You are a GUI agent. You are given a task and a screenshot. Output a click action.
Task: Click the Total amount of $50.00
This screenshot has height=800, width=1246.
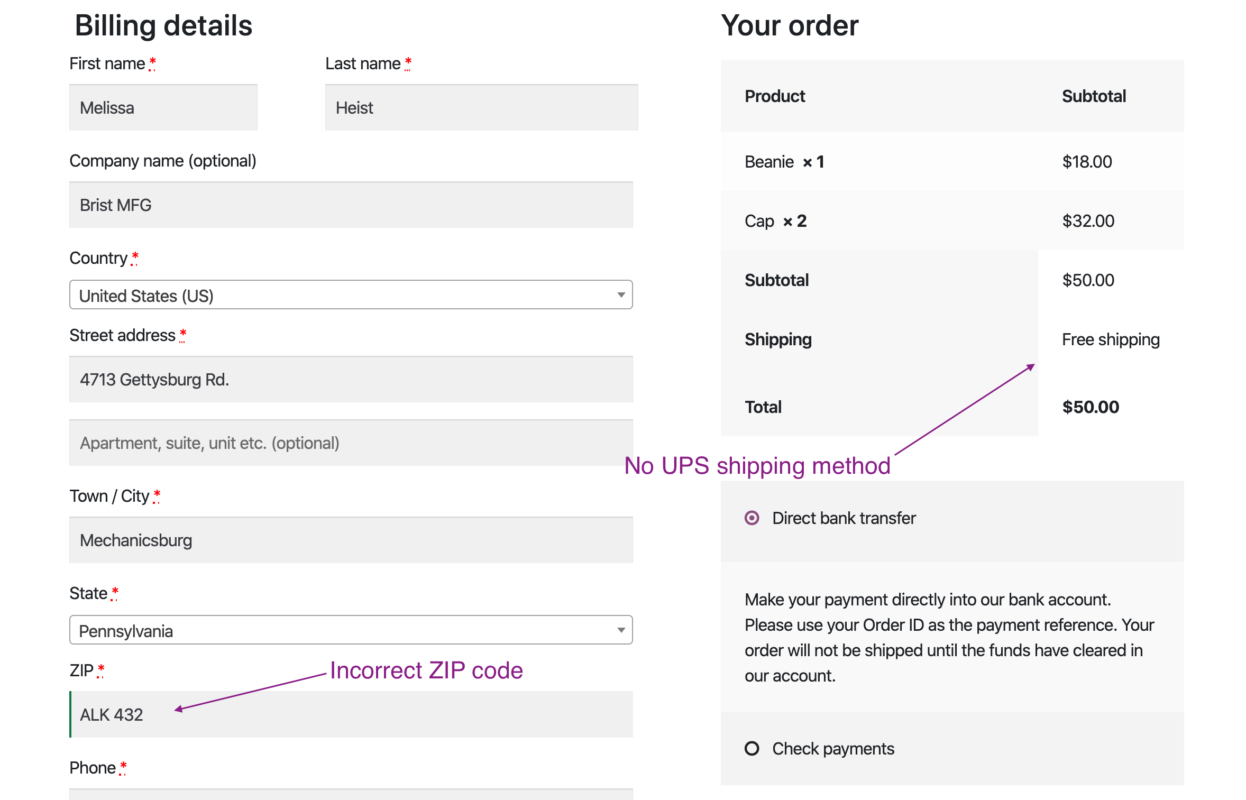(1087, 407)
